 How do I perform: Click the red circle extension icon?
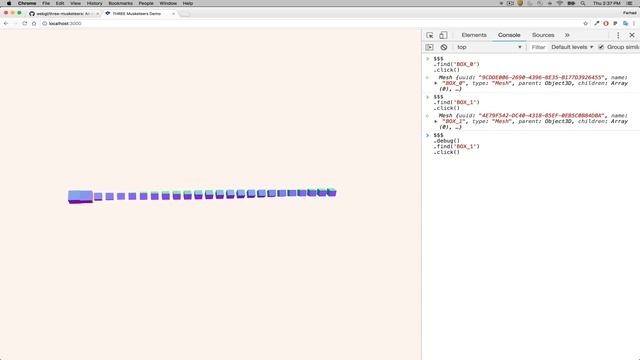[606, 24]
